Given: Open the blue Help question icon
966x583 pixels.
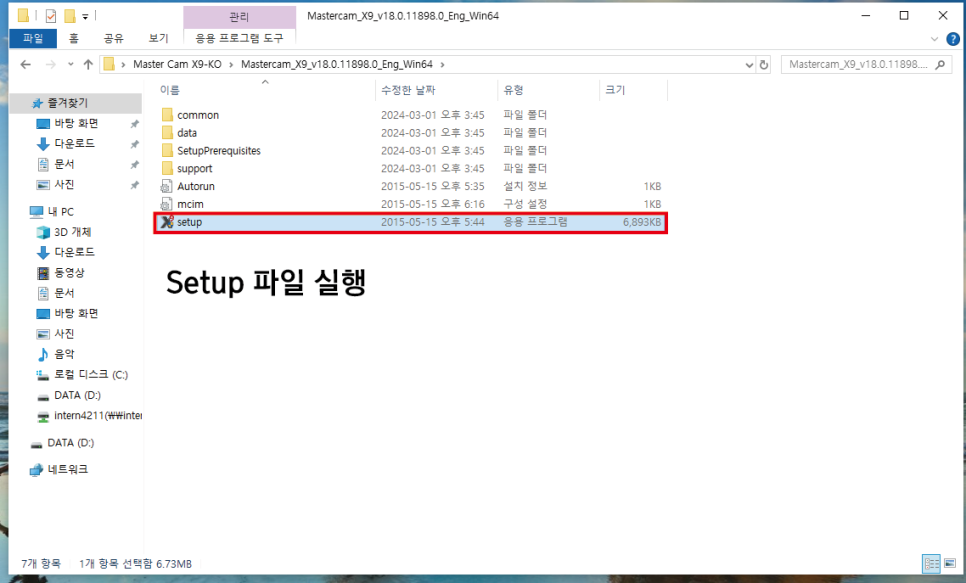Looking at the screenshot, I should click(x=952, y=39).
